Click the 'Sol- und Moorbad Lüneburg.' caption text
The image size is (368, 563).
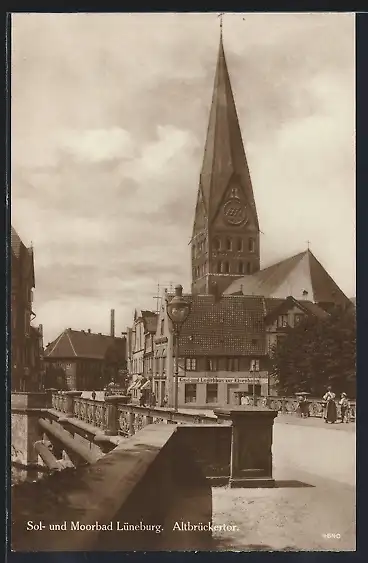pos(94,526)
